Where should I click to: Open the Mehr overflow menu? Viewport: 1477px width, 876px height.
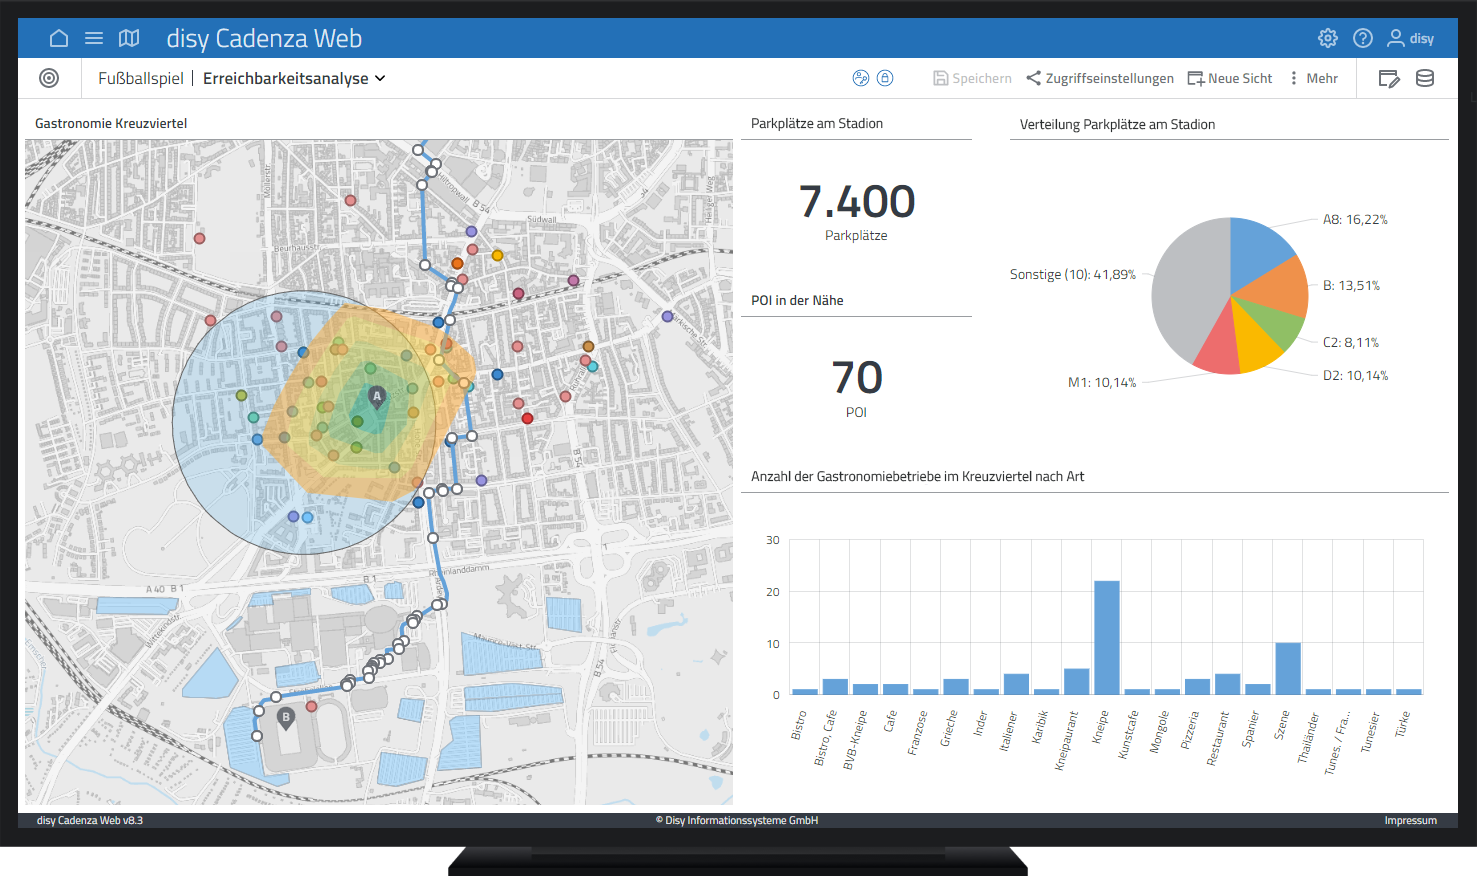1313,78
